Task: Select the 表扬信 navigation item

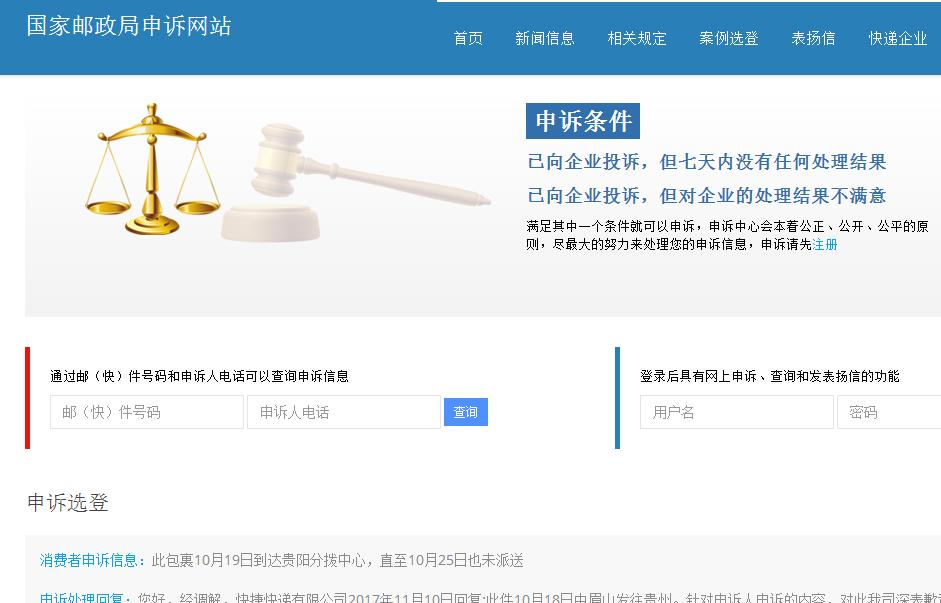Action: pyautogui.click(x=813, y=38)
